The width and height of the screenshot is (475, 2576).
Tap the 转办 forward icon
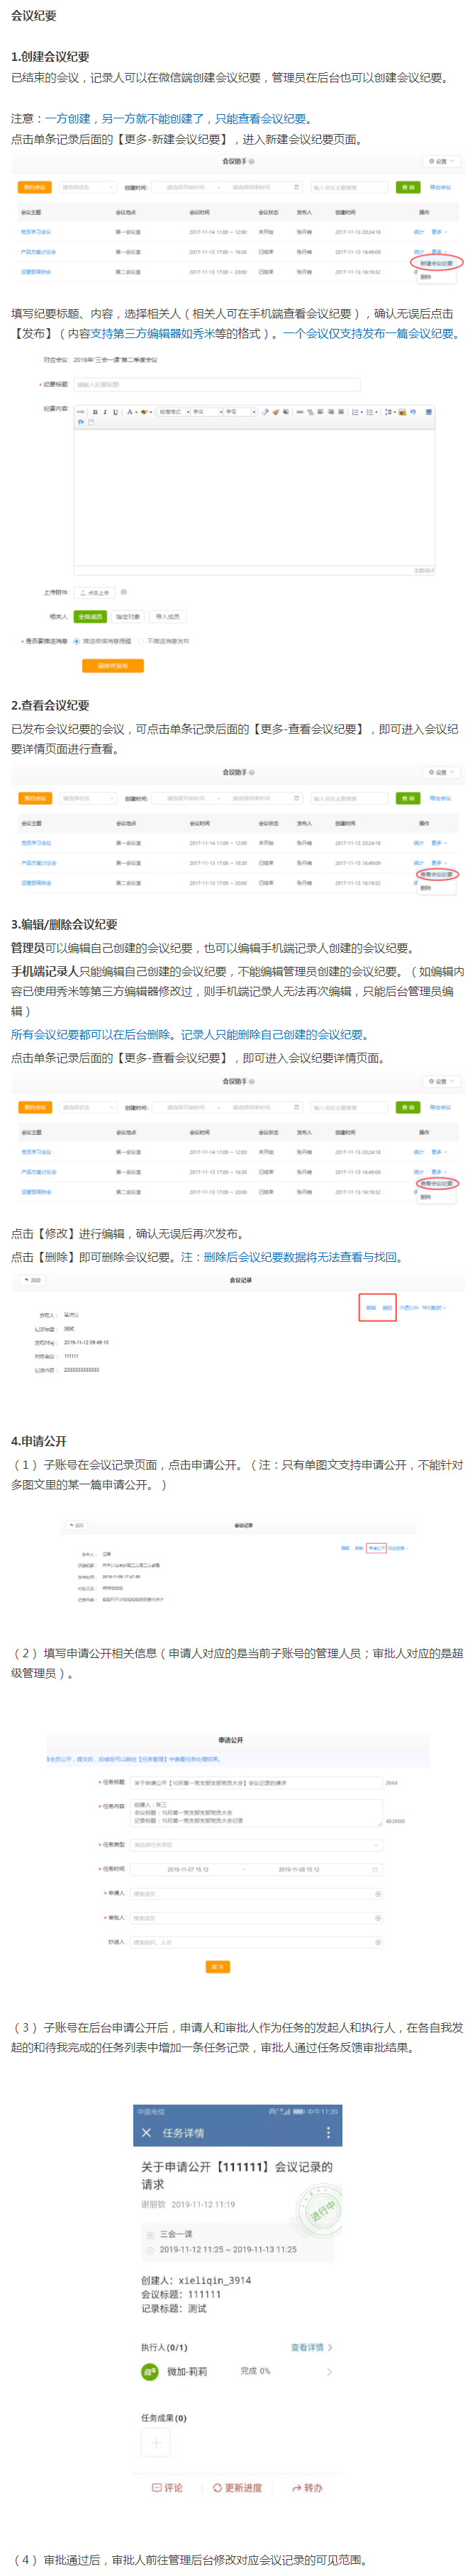(296, 2487)
